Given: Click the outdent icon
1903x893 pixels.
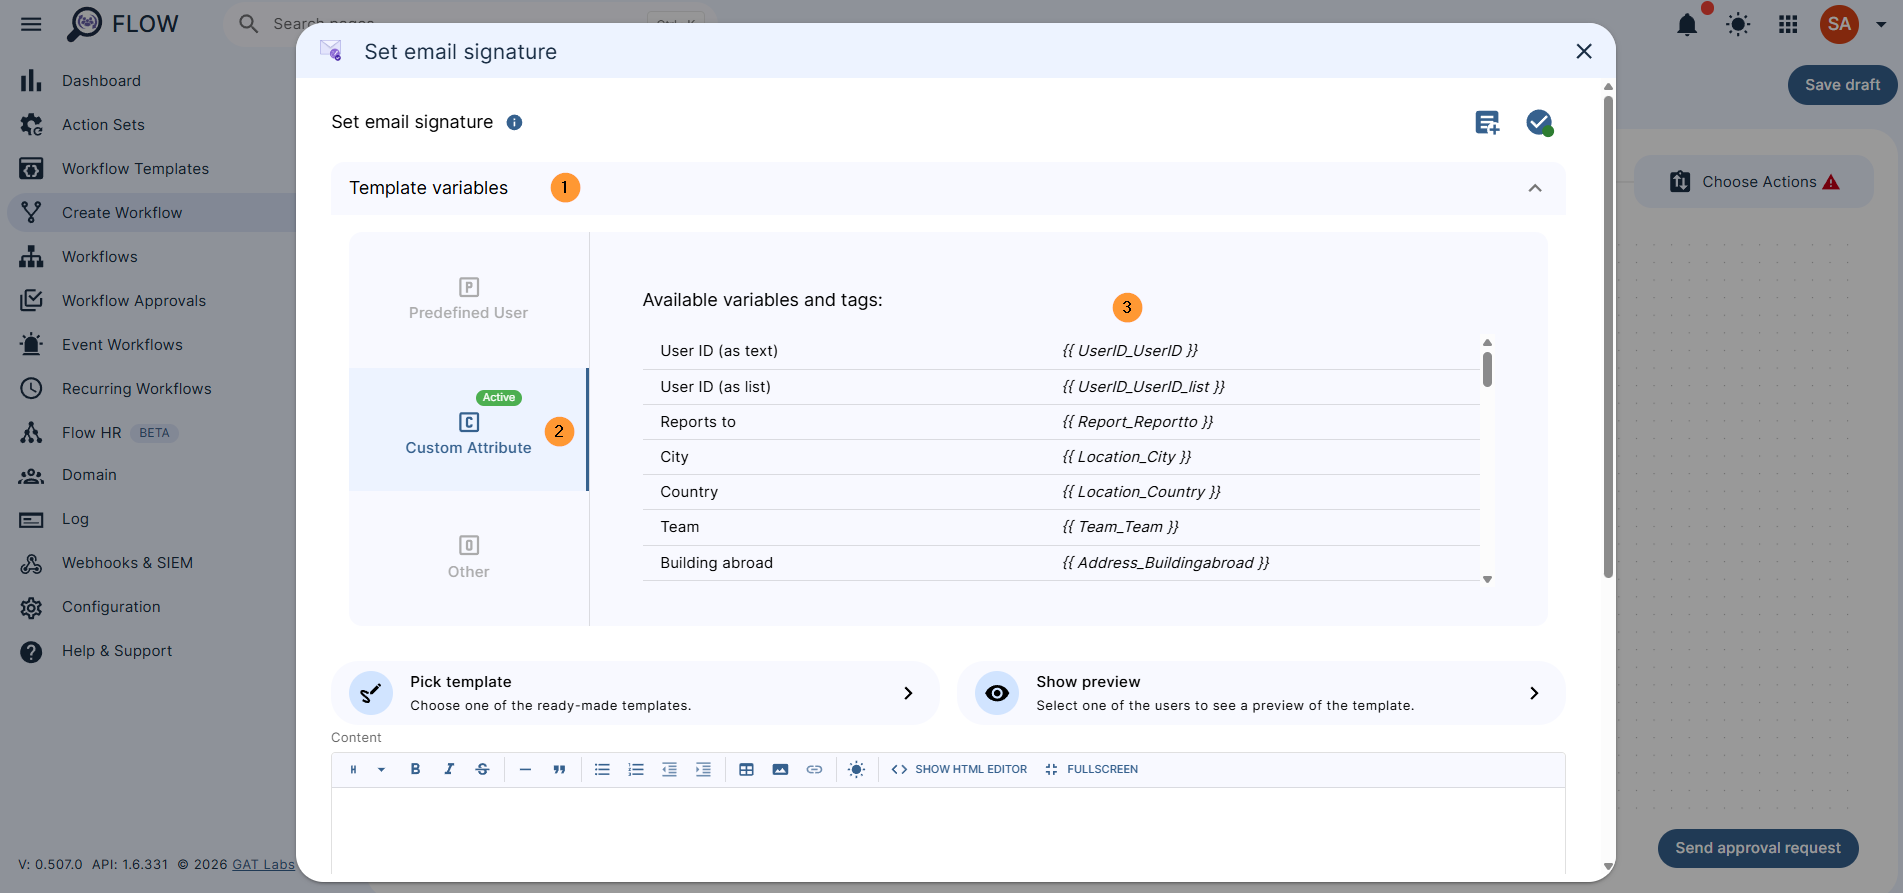Looking at the screenshot, I should point(670,770).
